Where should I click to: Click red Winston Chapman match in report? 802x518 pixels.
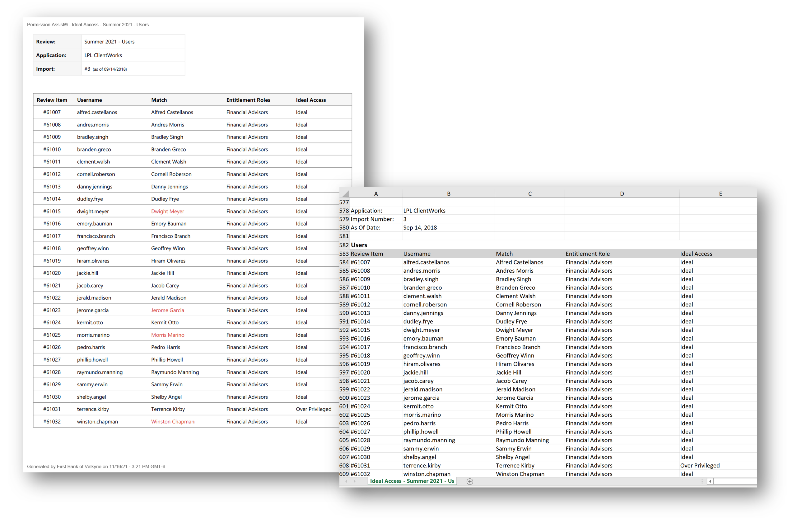pyautogui.click(x=172, y=421)
